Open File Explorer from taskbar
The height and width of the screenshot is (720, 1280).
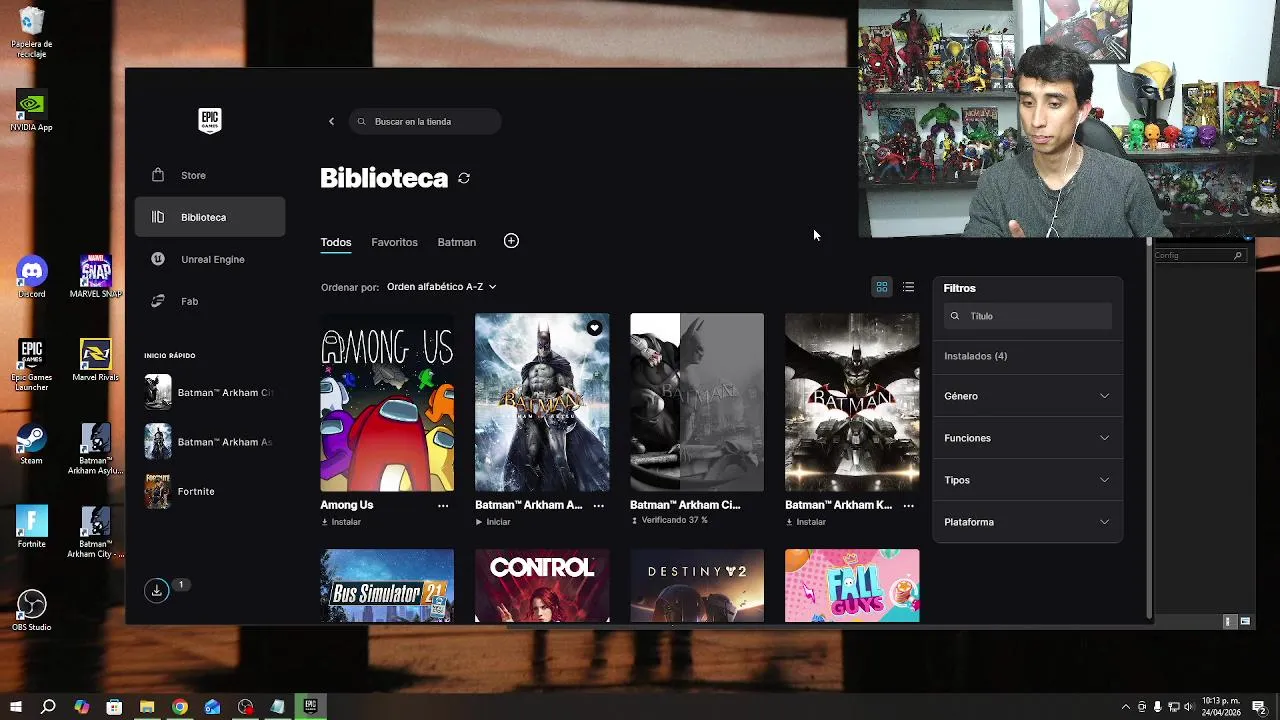click(x=147, y=707)
